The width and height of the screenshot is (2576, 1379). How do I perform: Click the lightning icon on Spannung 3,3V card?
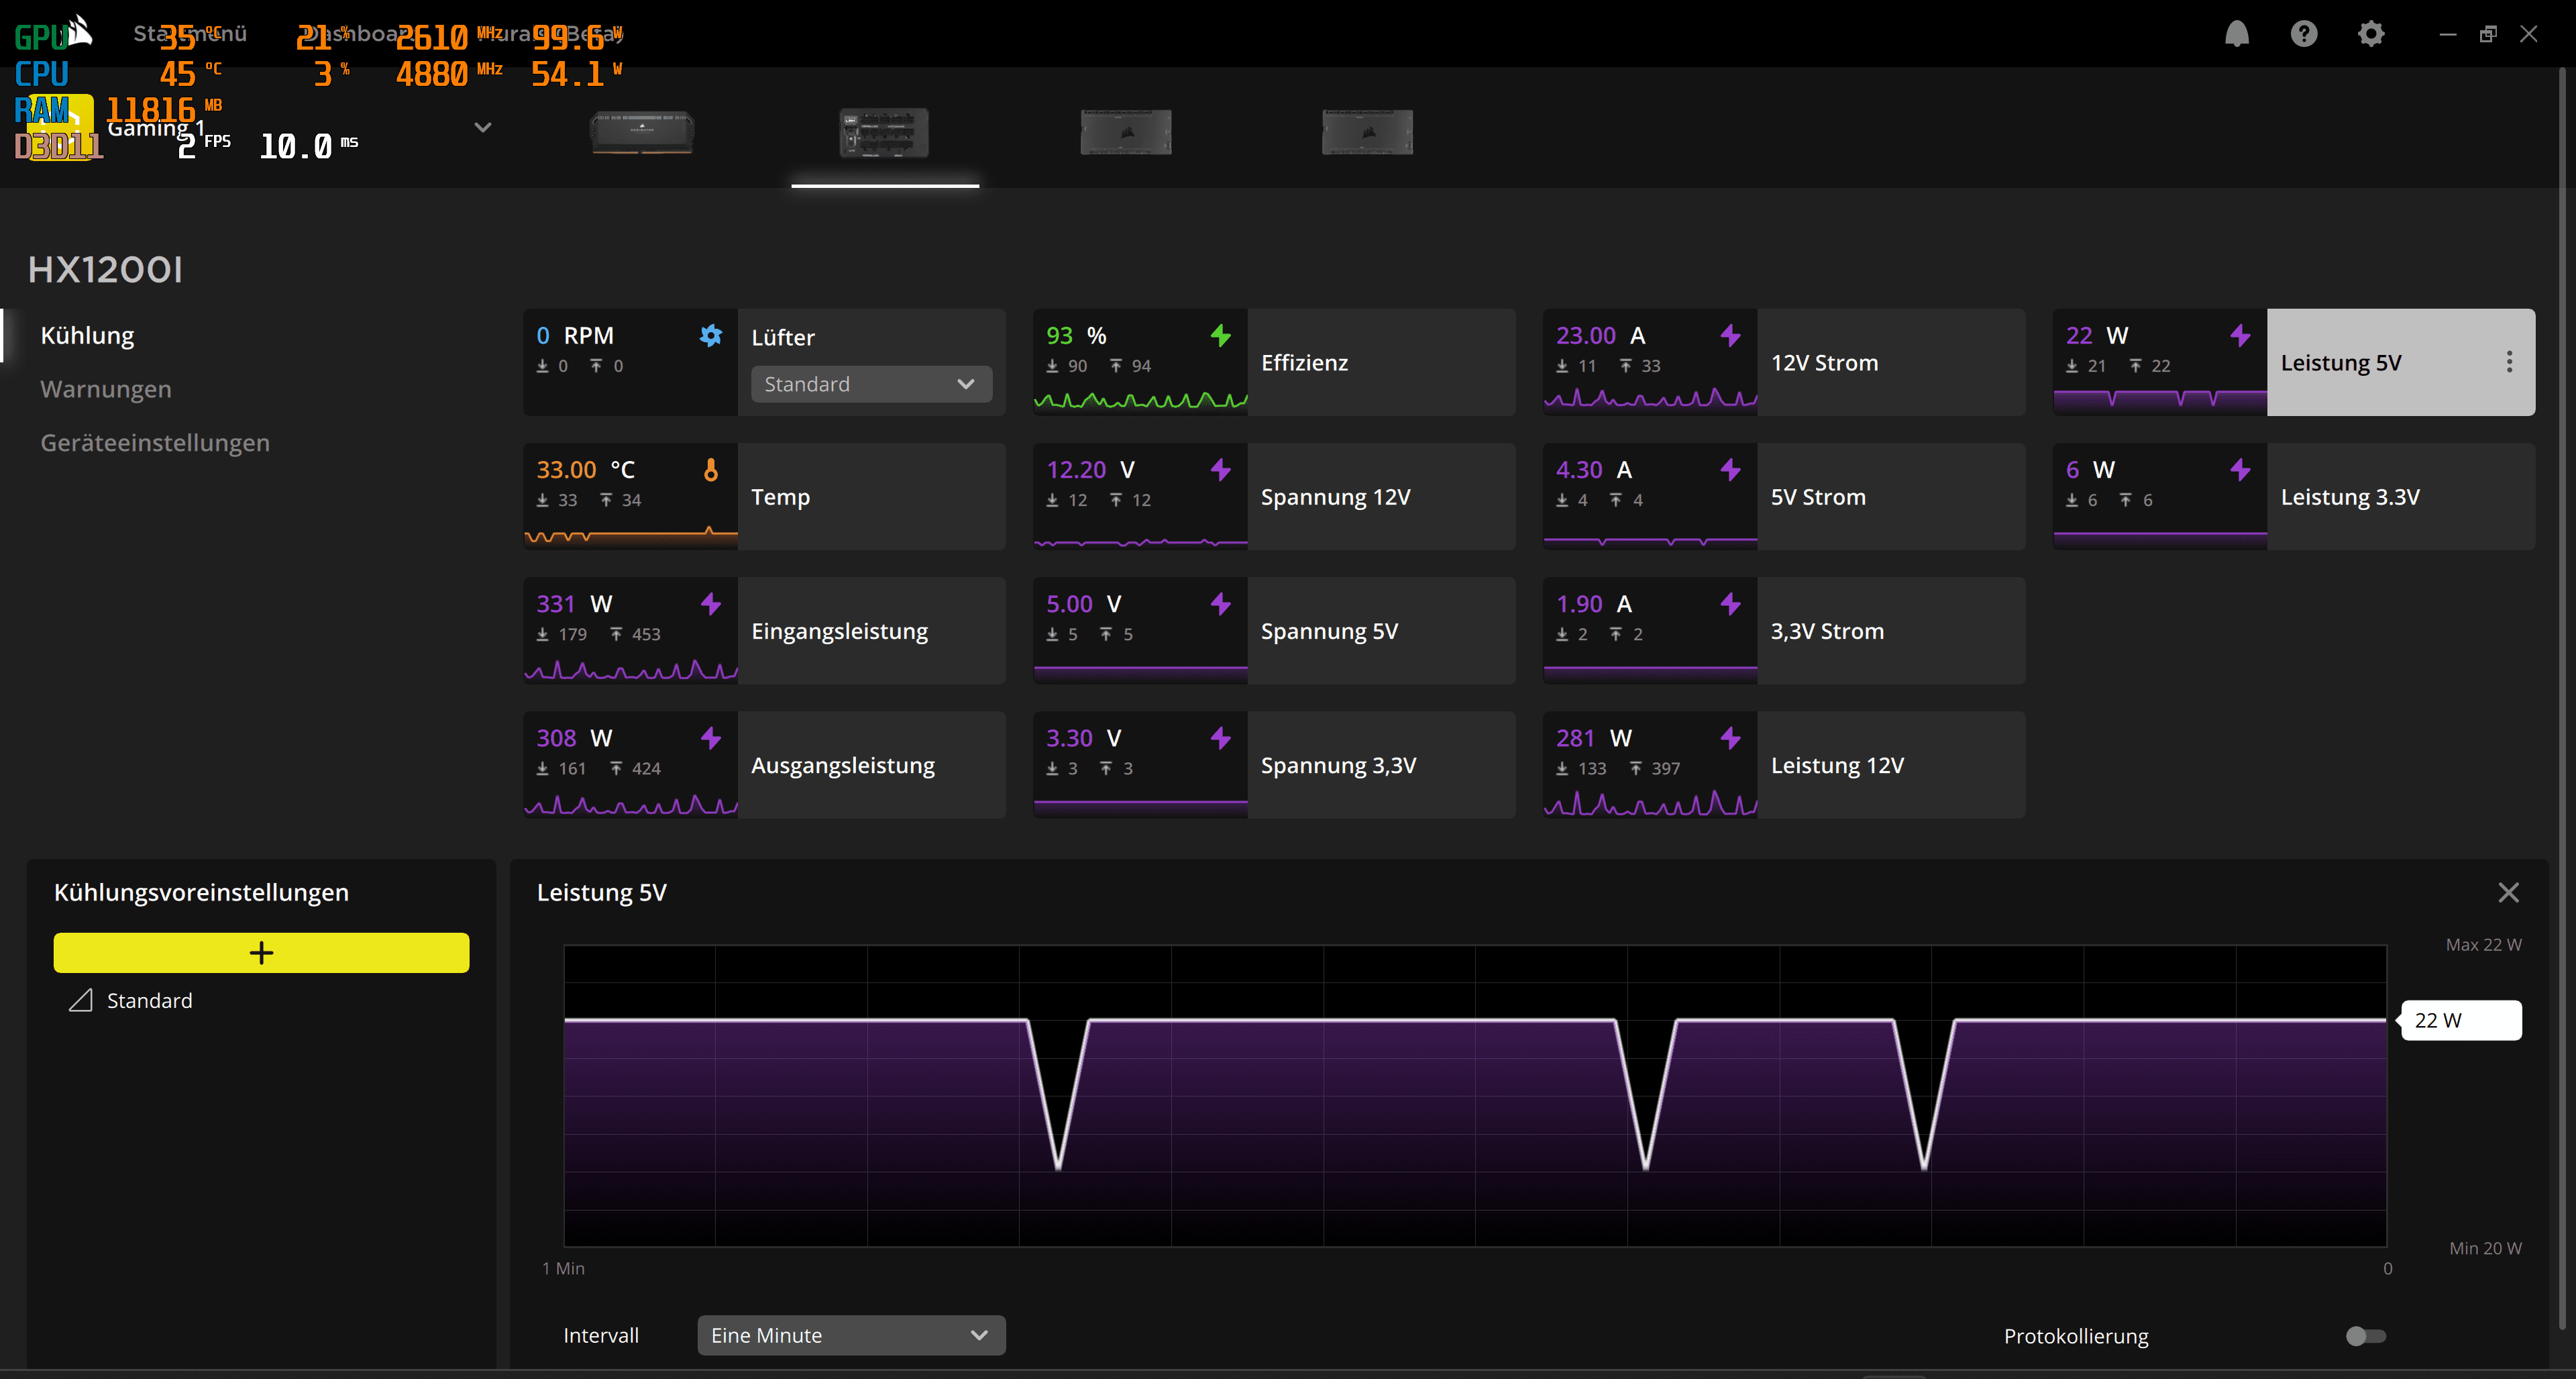click(x=1221, y=738)
